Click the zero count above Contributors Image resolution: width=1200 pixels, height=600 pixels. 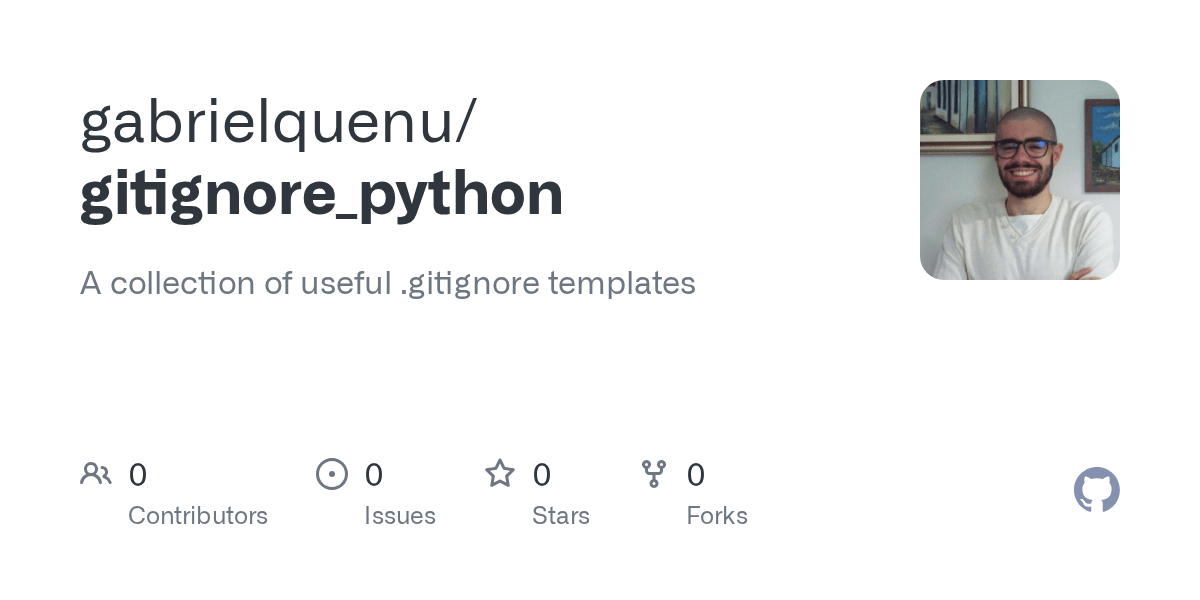tap(138, 475)
